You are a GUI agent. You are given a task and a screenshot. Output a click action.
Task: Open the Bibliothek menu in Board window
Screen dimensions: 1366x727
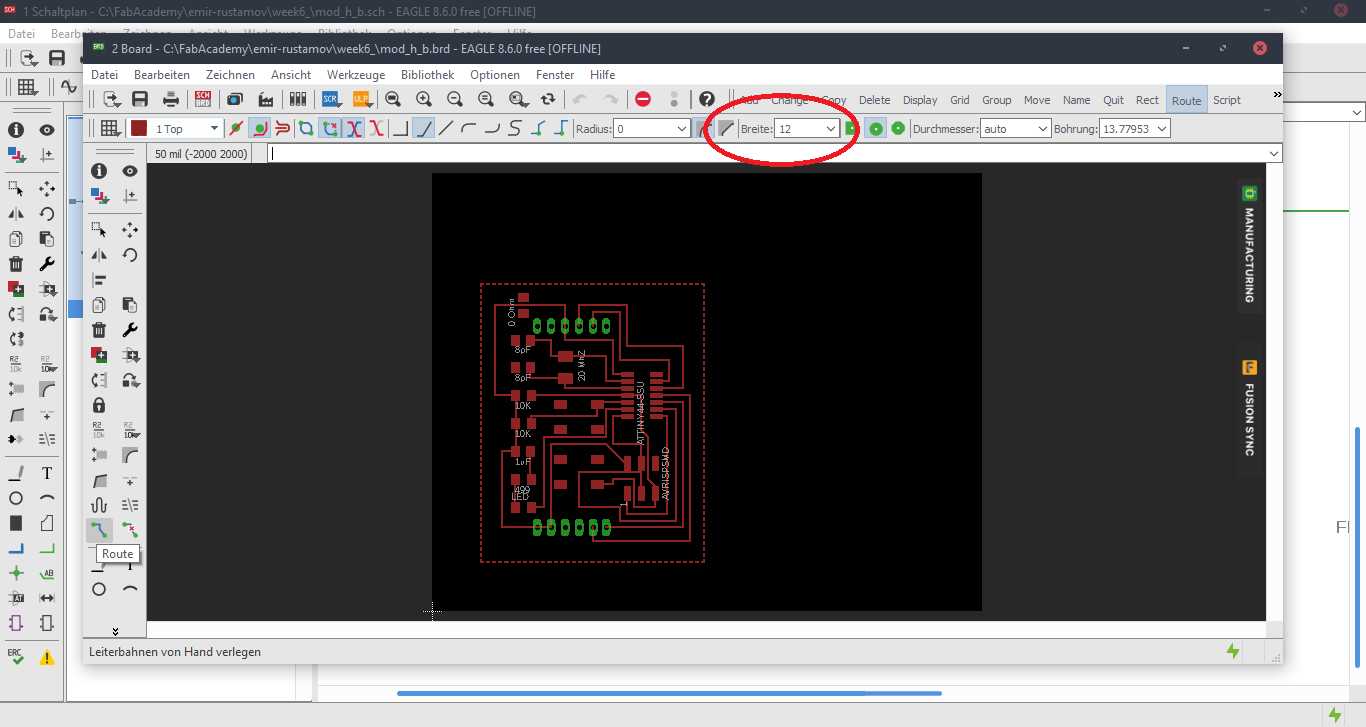coord(427,75)
